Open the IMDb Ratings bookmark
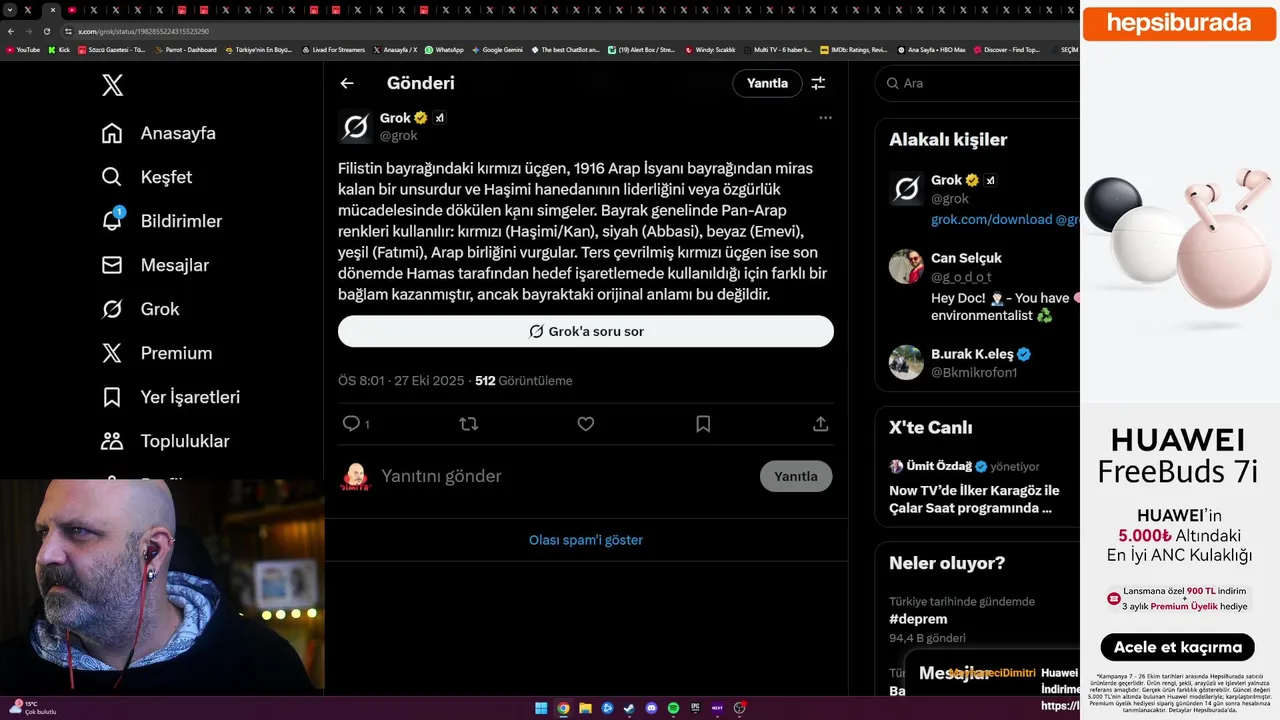This screenshot has height=720, width=1280. click(x=853, y=49)
